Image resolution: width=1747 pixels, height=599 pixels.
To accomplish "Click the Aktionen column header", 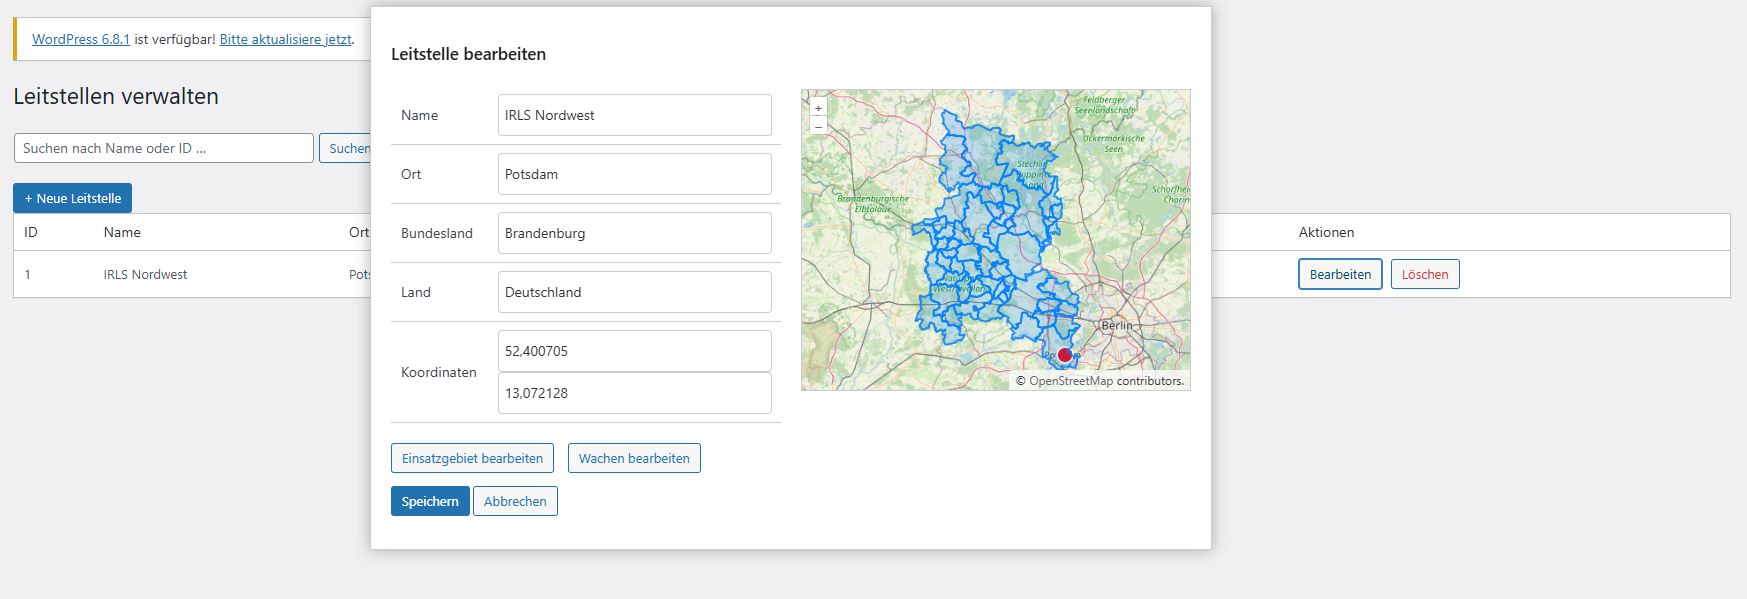I will pos(1326,232).
